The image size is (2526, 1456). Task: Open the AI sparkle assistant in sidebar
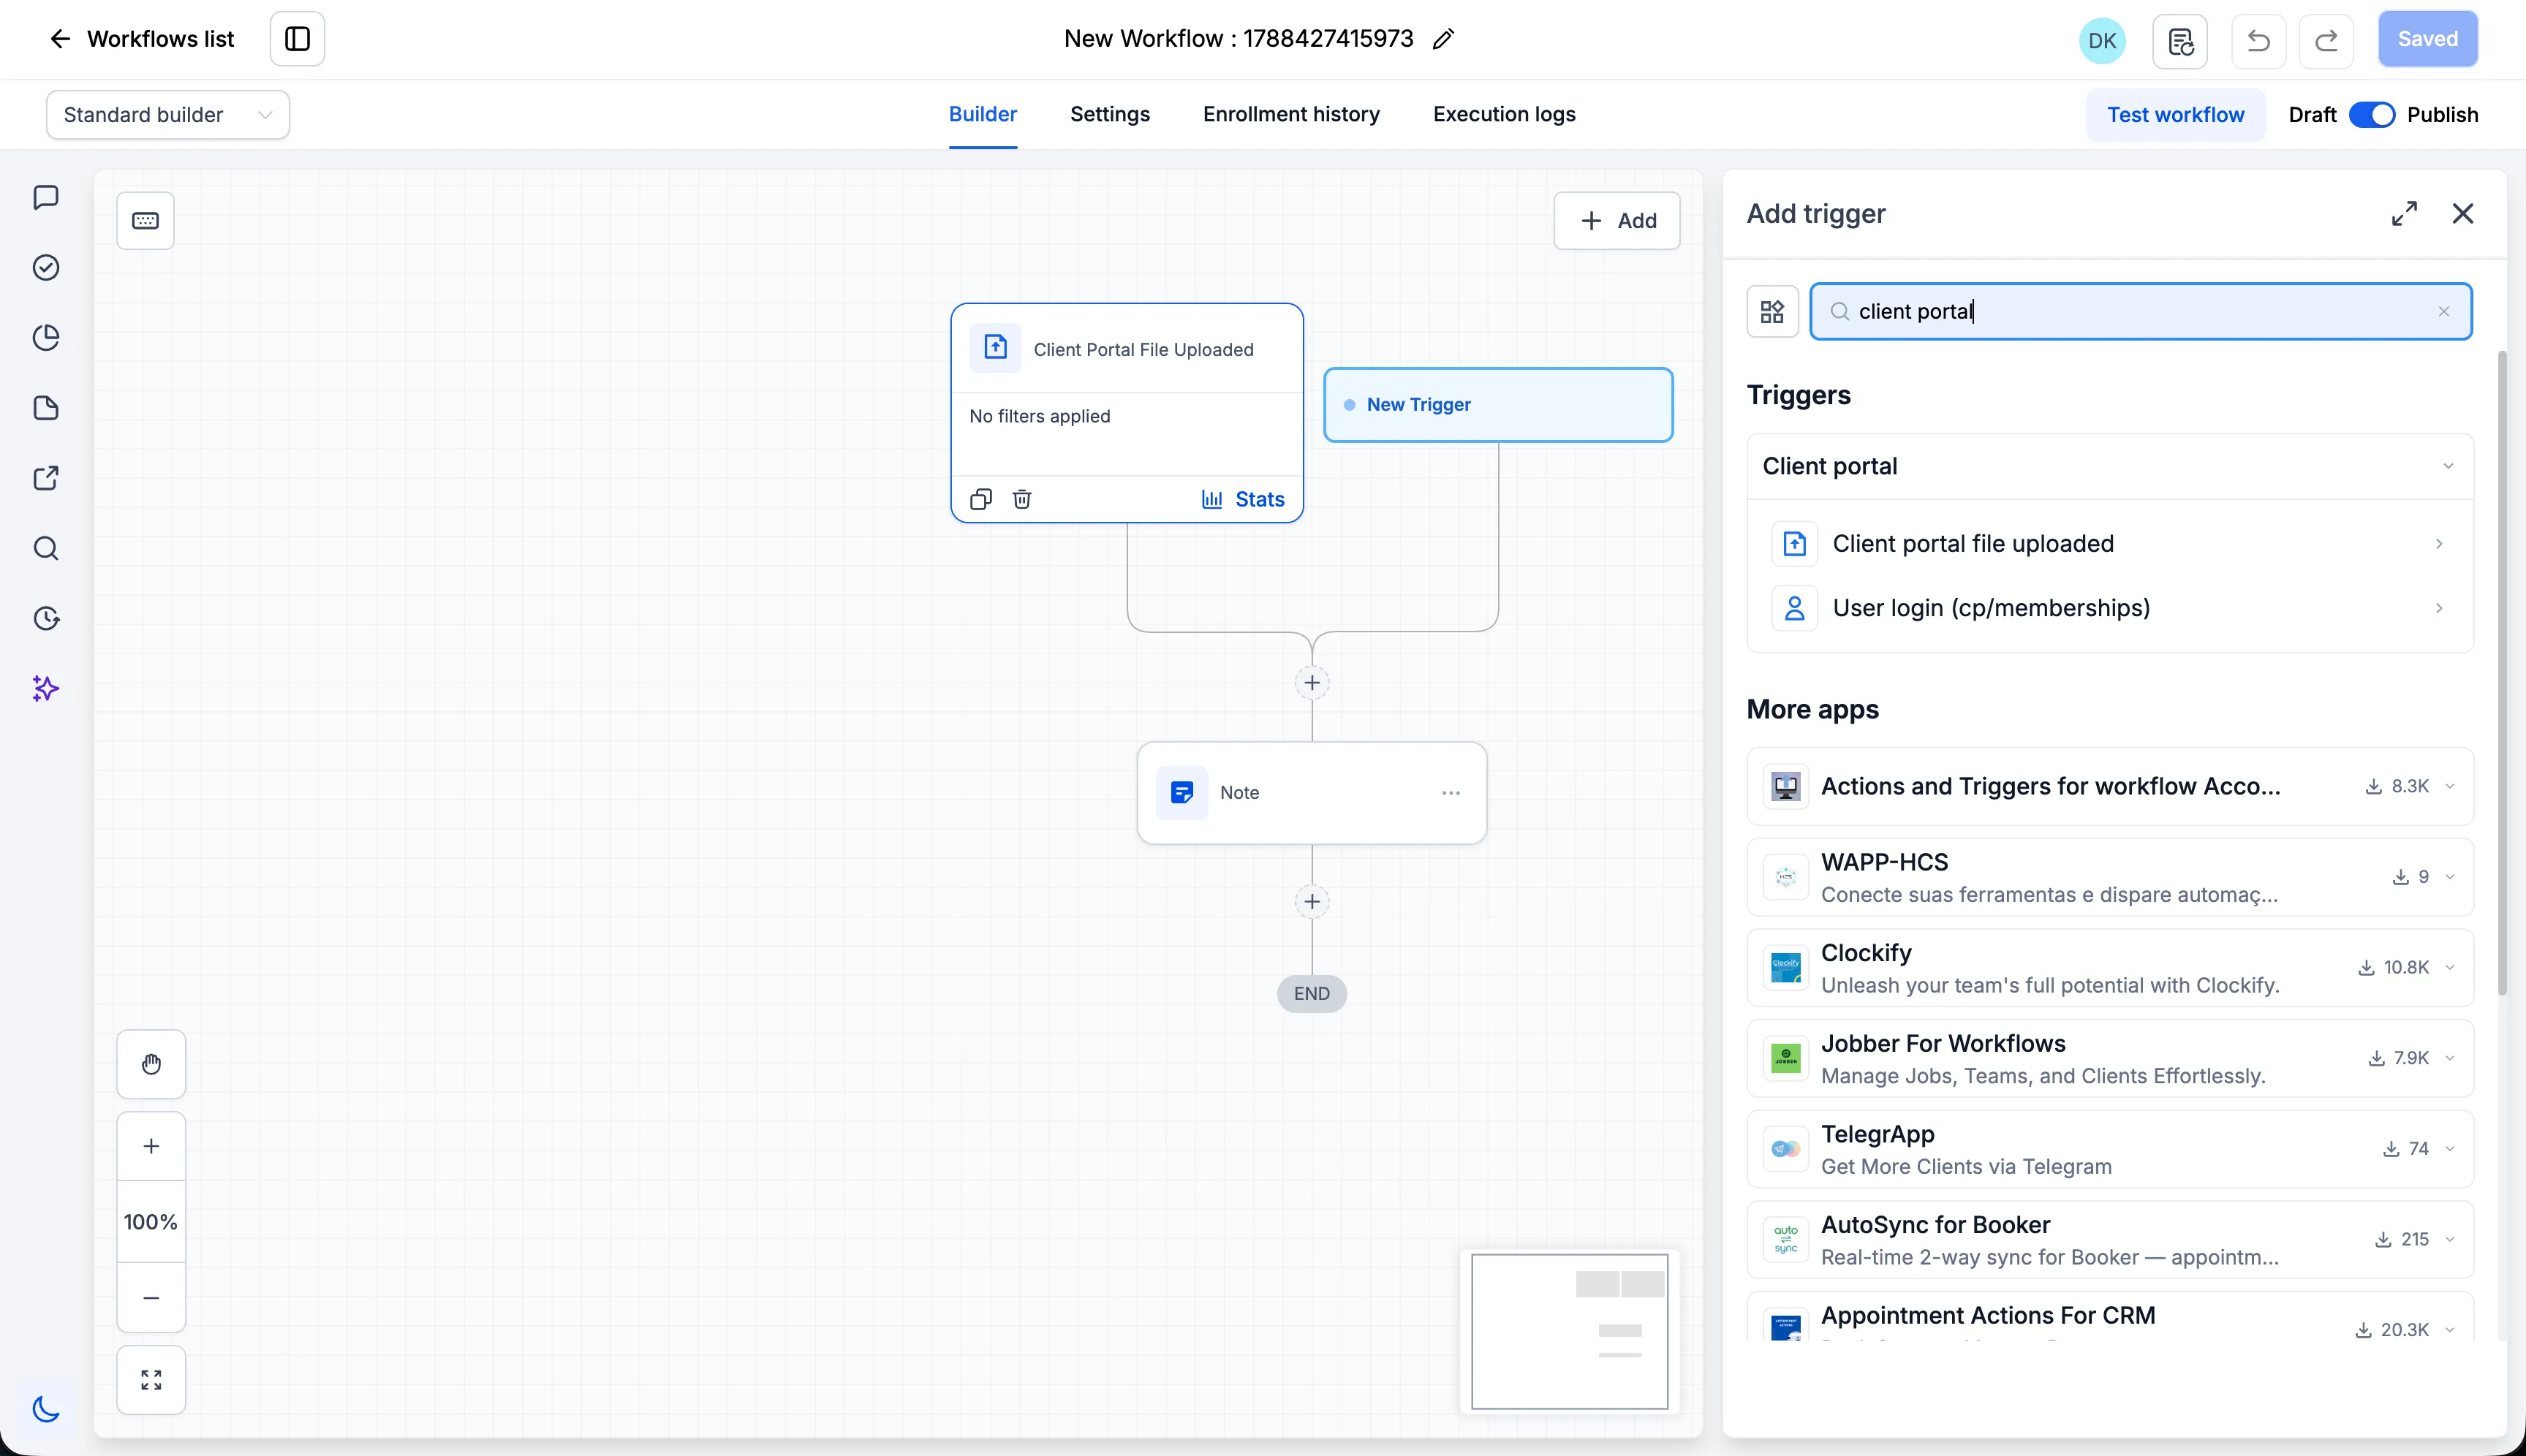tap(46, 688)
